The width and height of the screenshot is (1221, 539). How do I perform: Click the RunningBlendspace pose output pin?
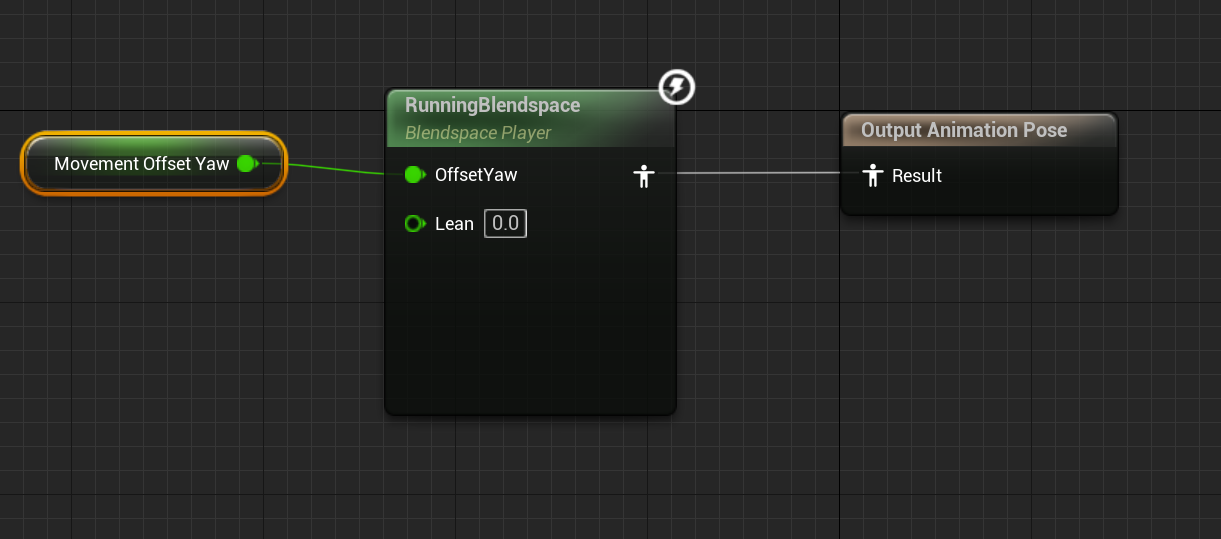(644, 177)
